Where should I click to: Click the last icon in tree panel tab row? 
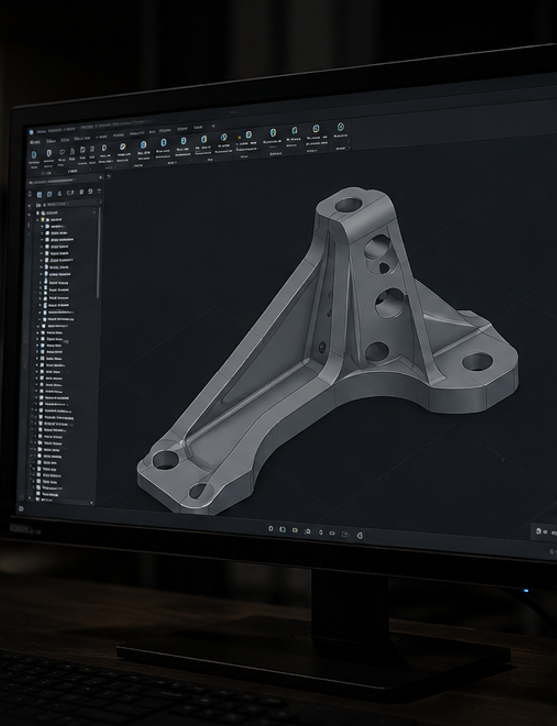pyautogui.click(x=99, y=191)
